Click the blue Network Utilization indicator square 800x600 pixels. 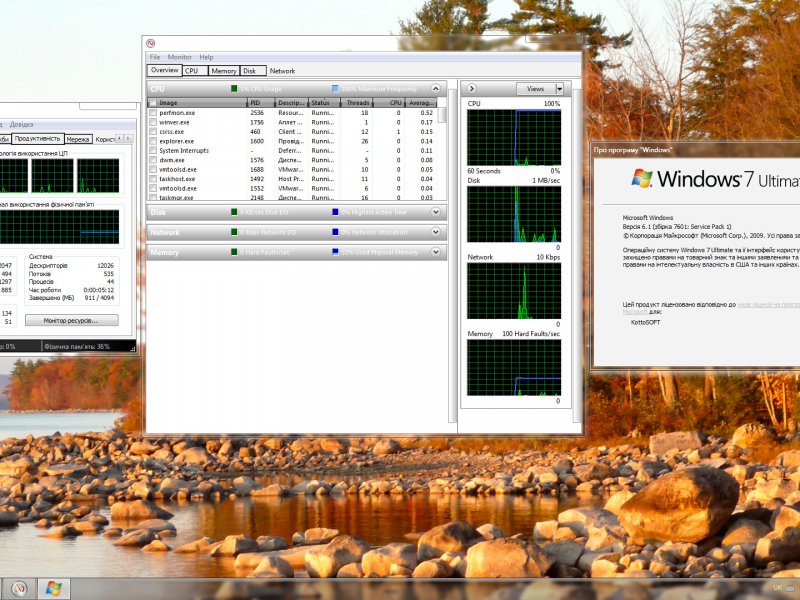coord(335,232)
